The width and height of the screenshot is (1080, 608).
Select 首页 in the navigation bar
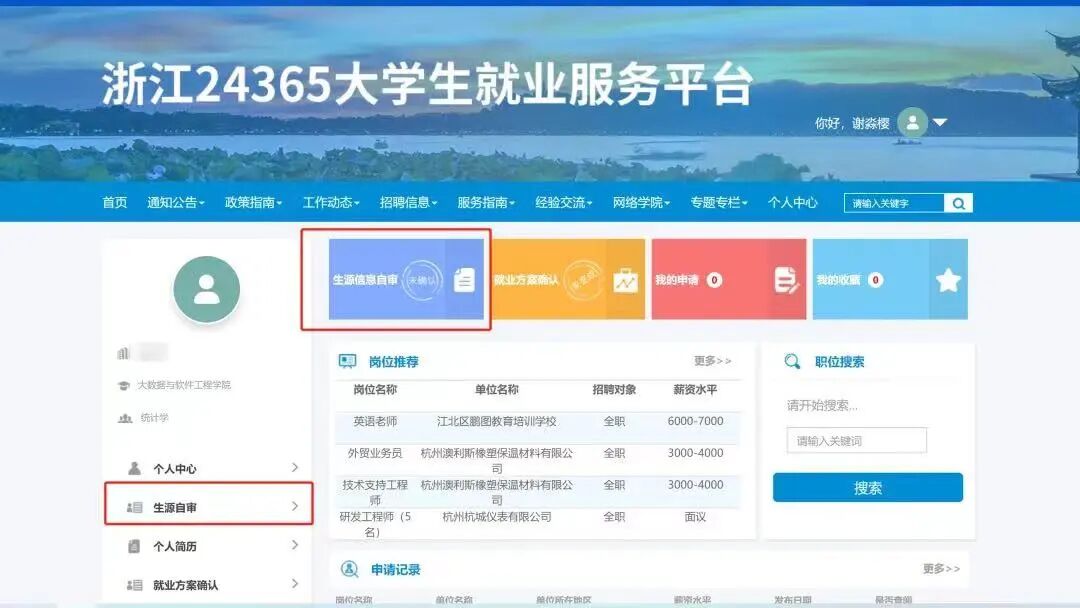point(113,202)
